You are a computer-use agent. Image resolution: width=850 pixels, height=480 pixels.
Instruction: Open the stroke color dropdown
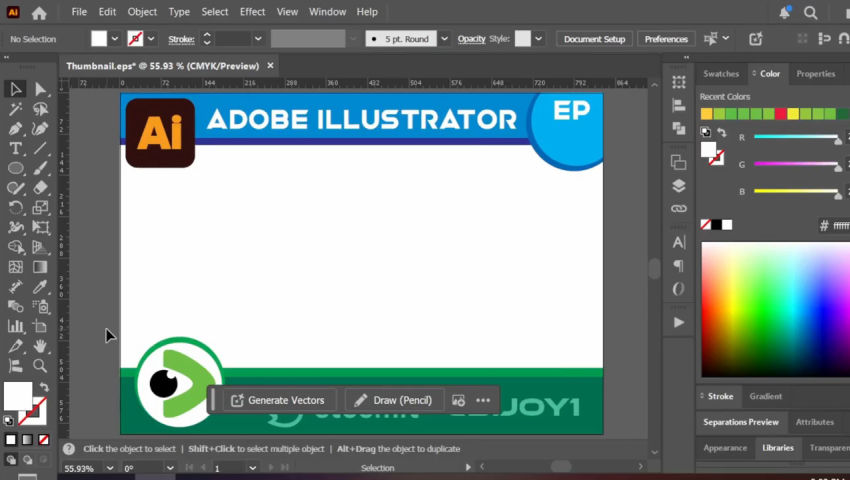click(x=151, y=39)
